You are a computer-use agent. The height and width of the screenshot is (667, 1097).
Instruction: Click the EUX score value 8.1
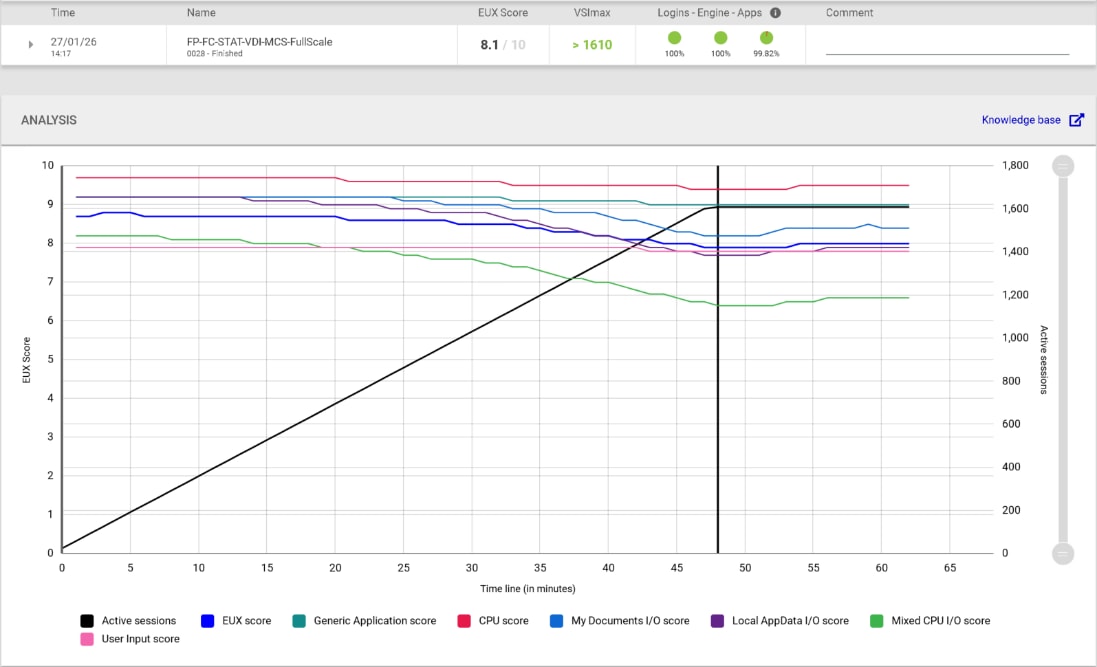(489, 45)
